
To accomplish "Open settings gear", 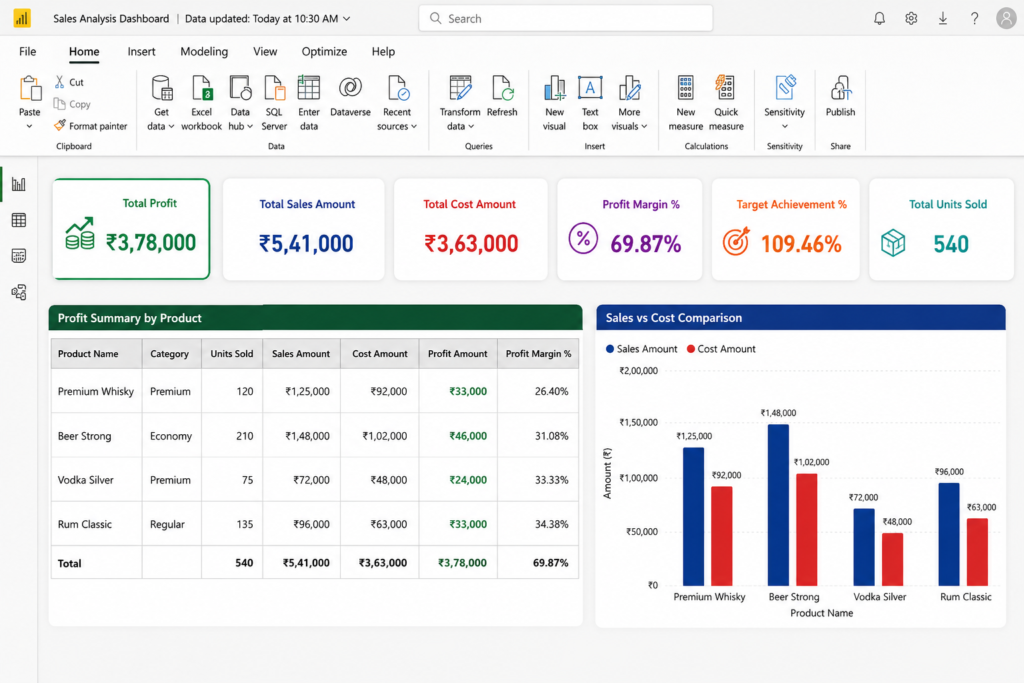I will [911, 18].
